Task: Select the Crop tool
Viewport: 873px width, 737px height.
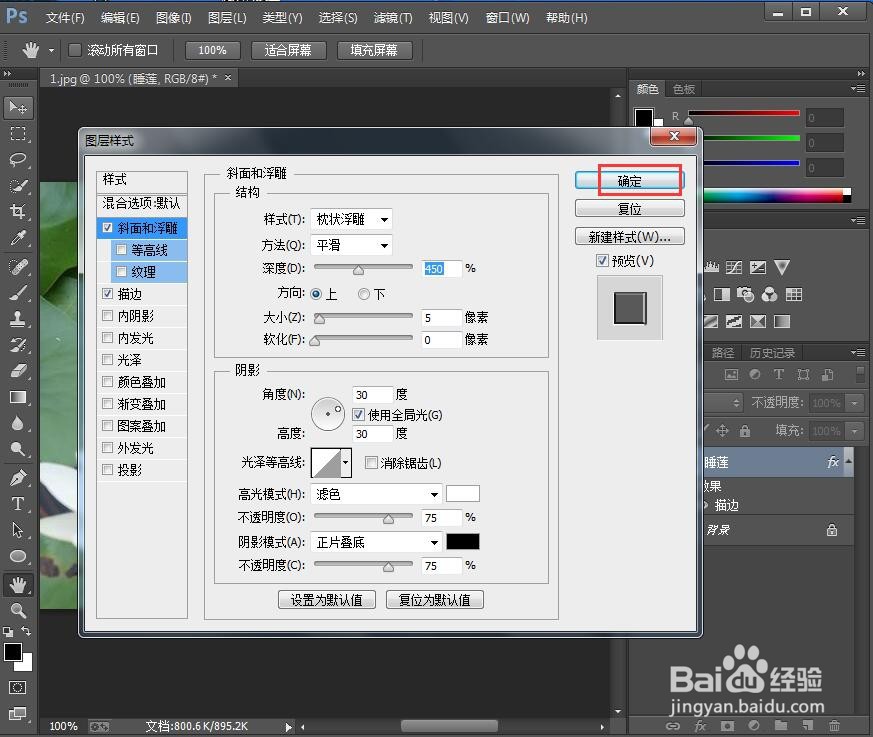Action: click(x=18, y=212)
